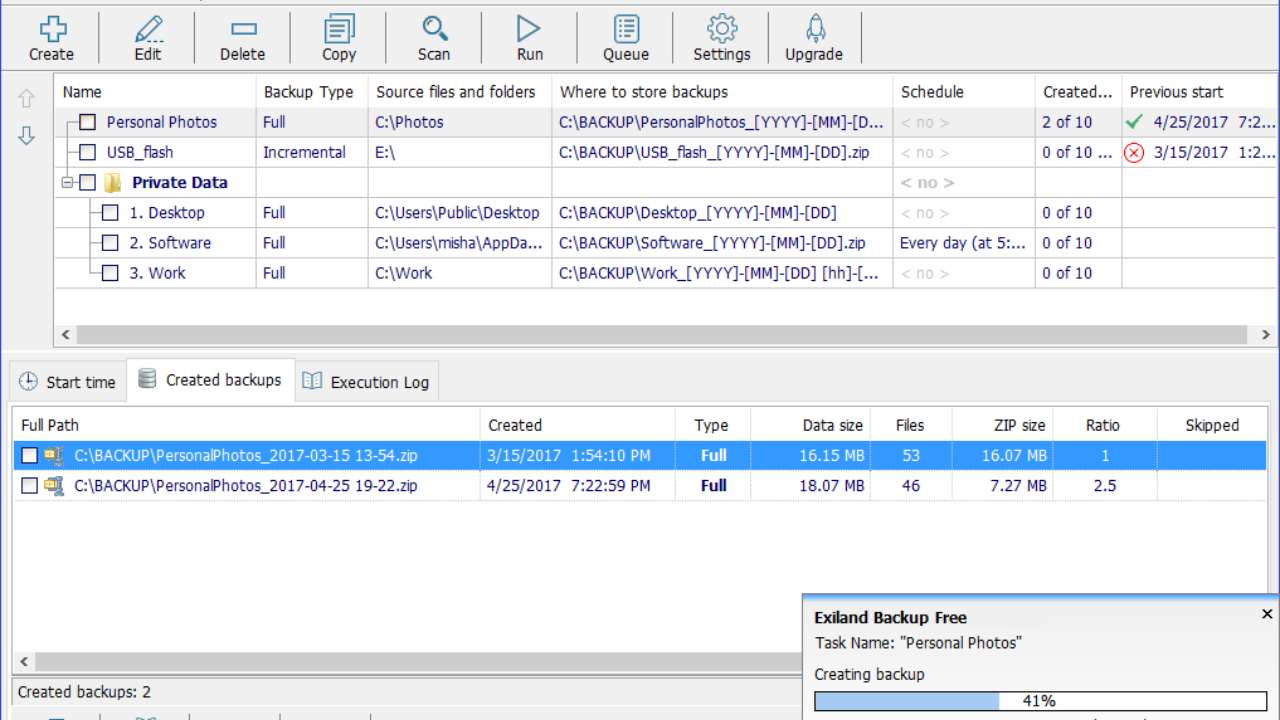Click database icon on Created backups tab
The width and height of the screenshot is (1280, 720).
[147, 379]
